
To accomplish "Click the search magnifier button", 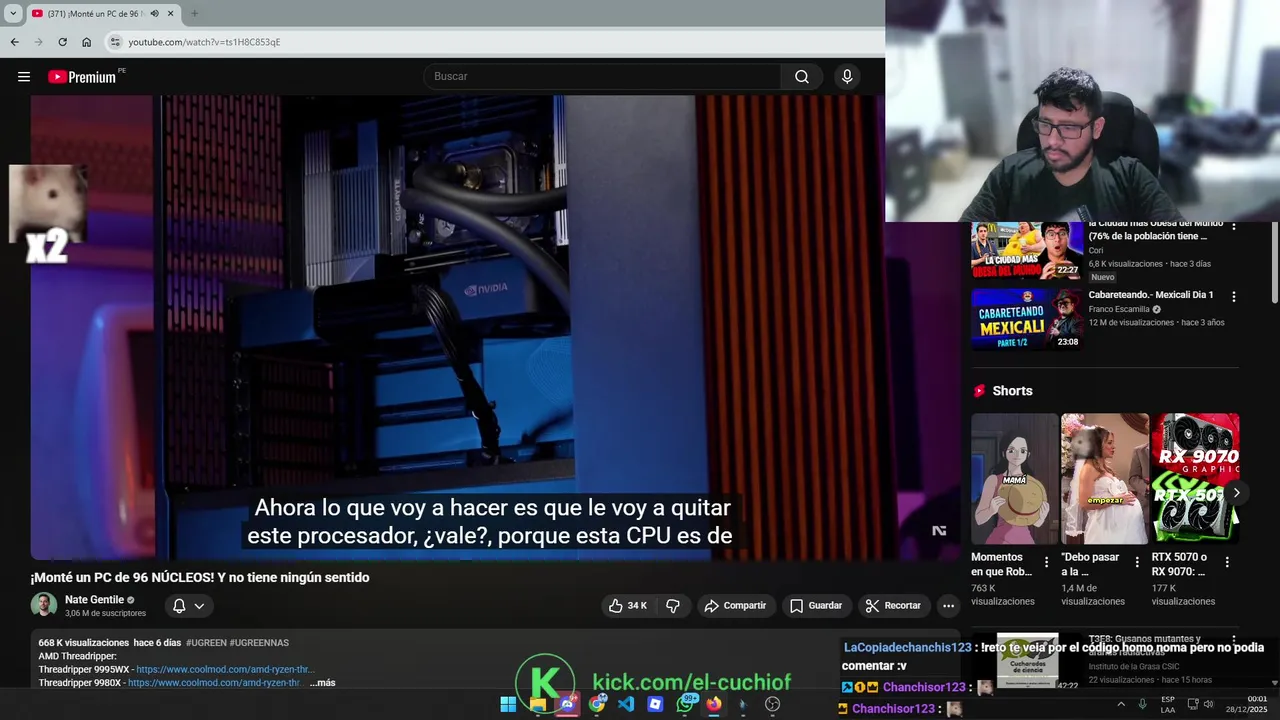I will pyautogui.click(x=802, y=77).
